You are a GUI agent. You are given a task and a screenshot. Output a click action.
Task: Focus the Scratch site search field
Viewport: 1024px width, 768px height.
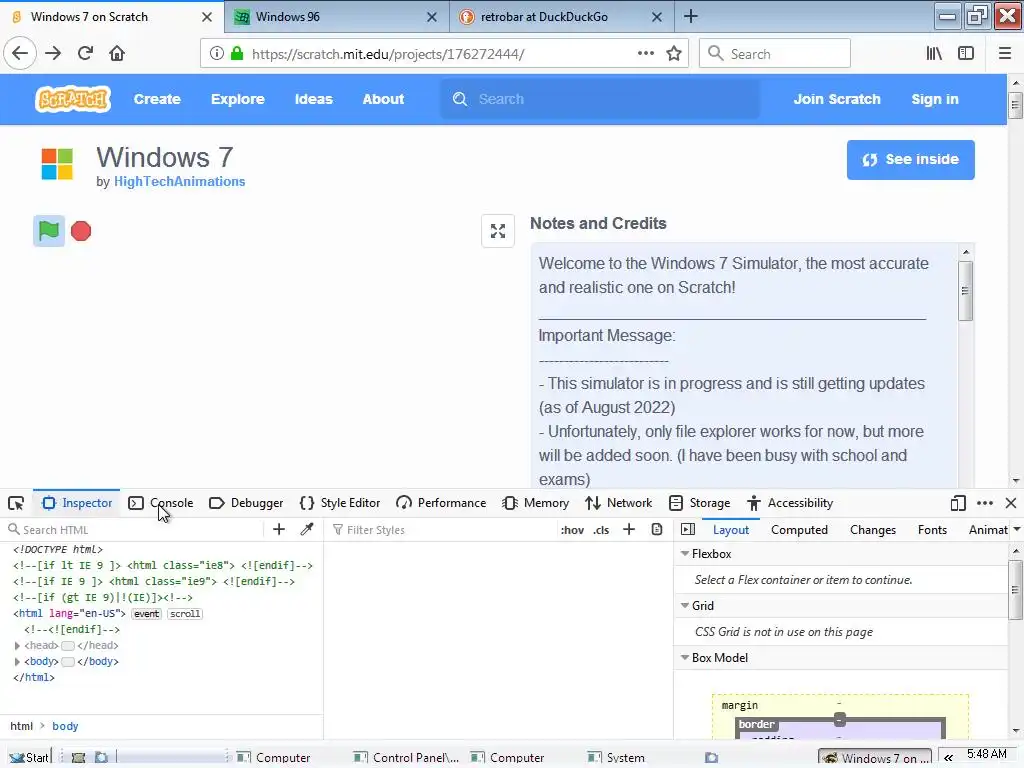(x=601, y=99)
